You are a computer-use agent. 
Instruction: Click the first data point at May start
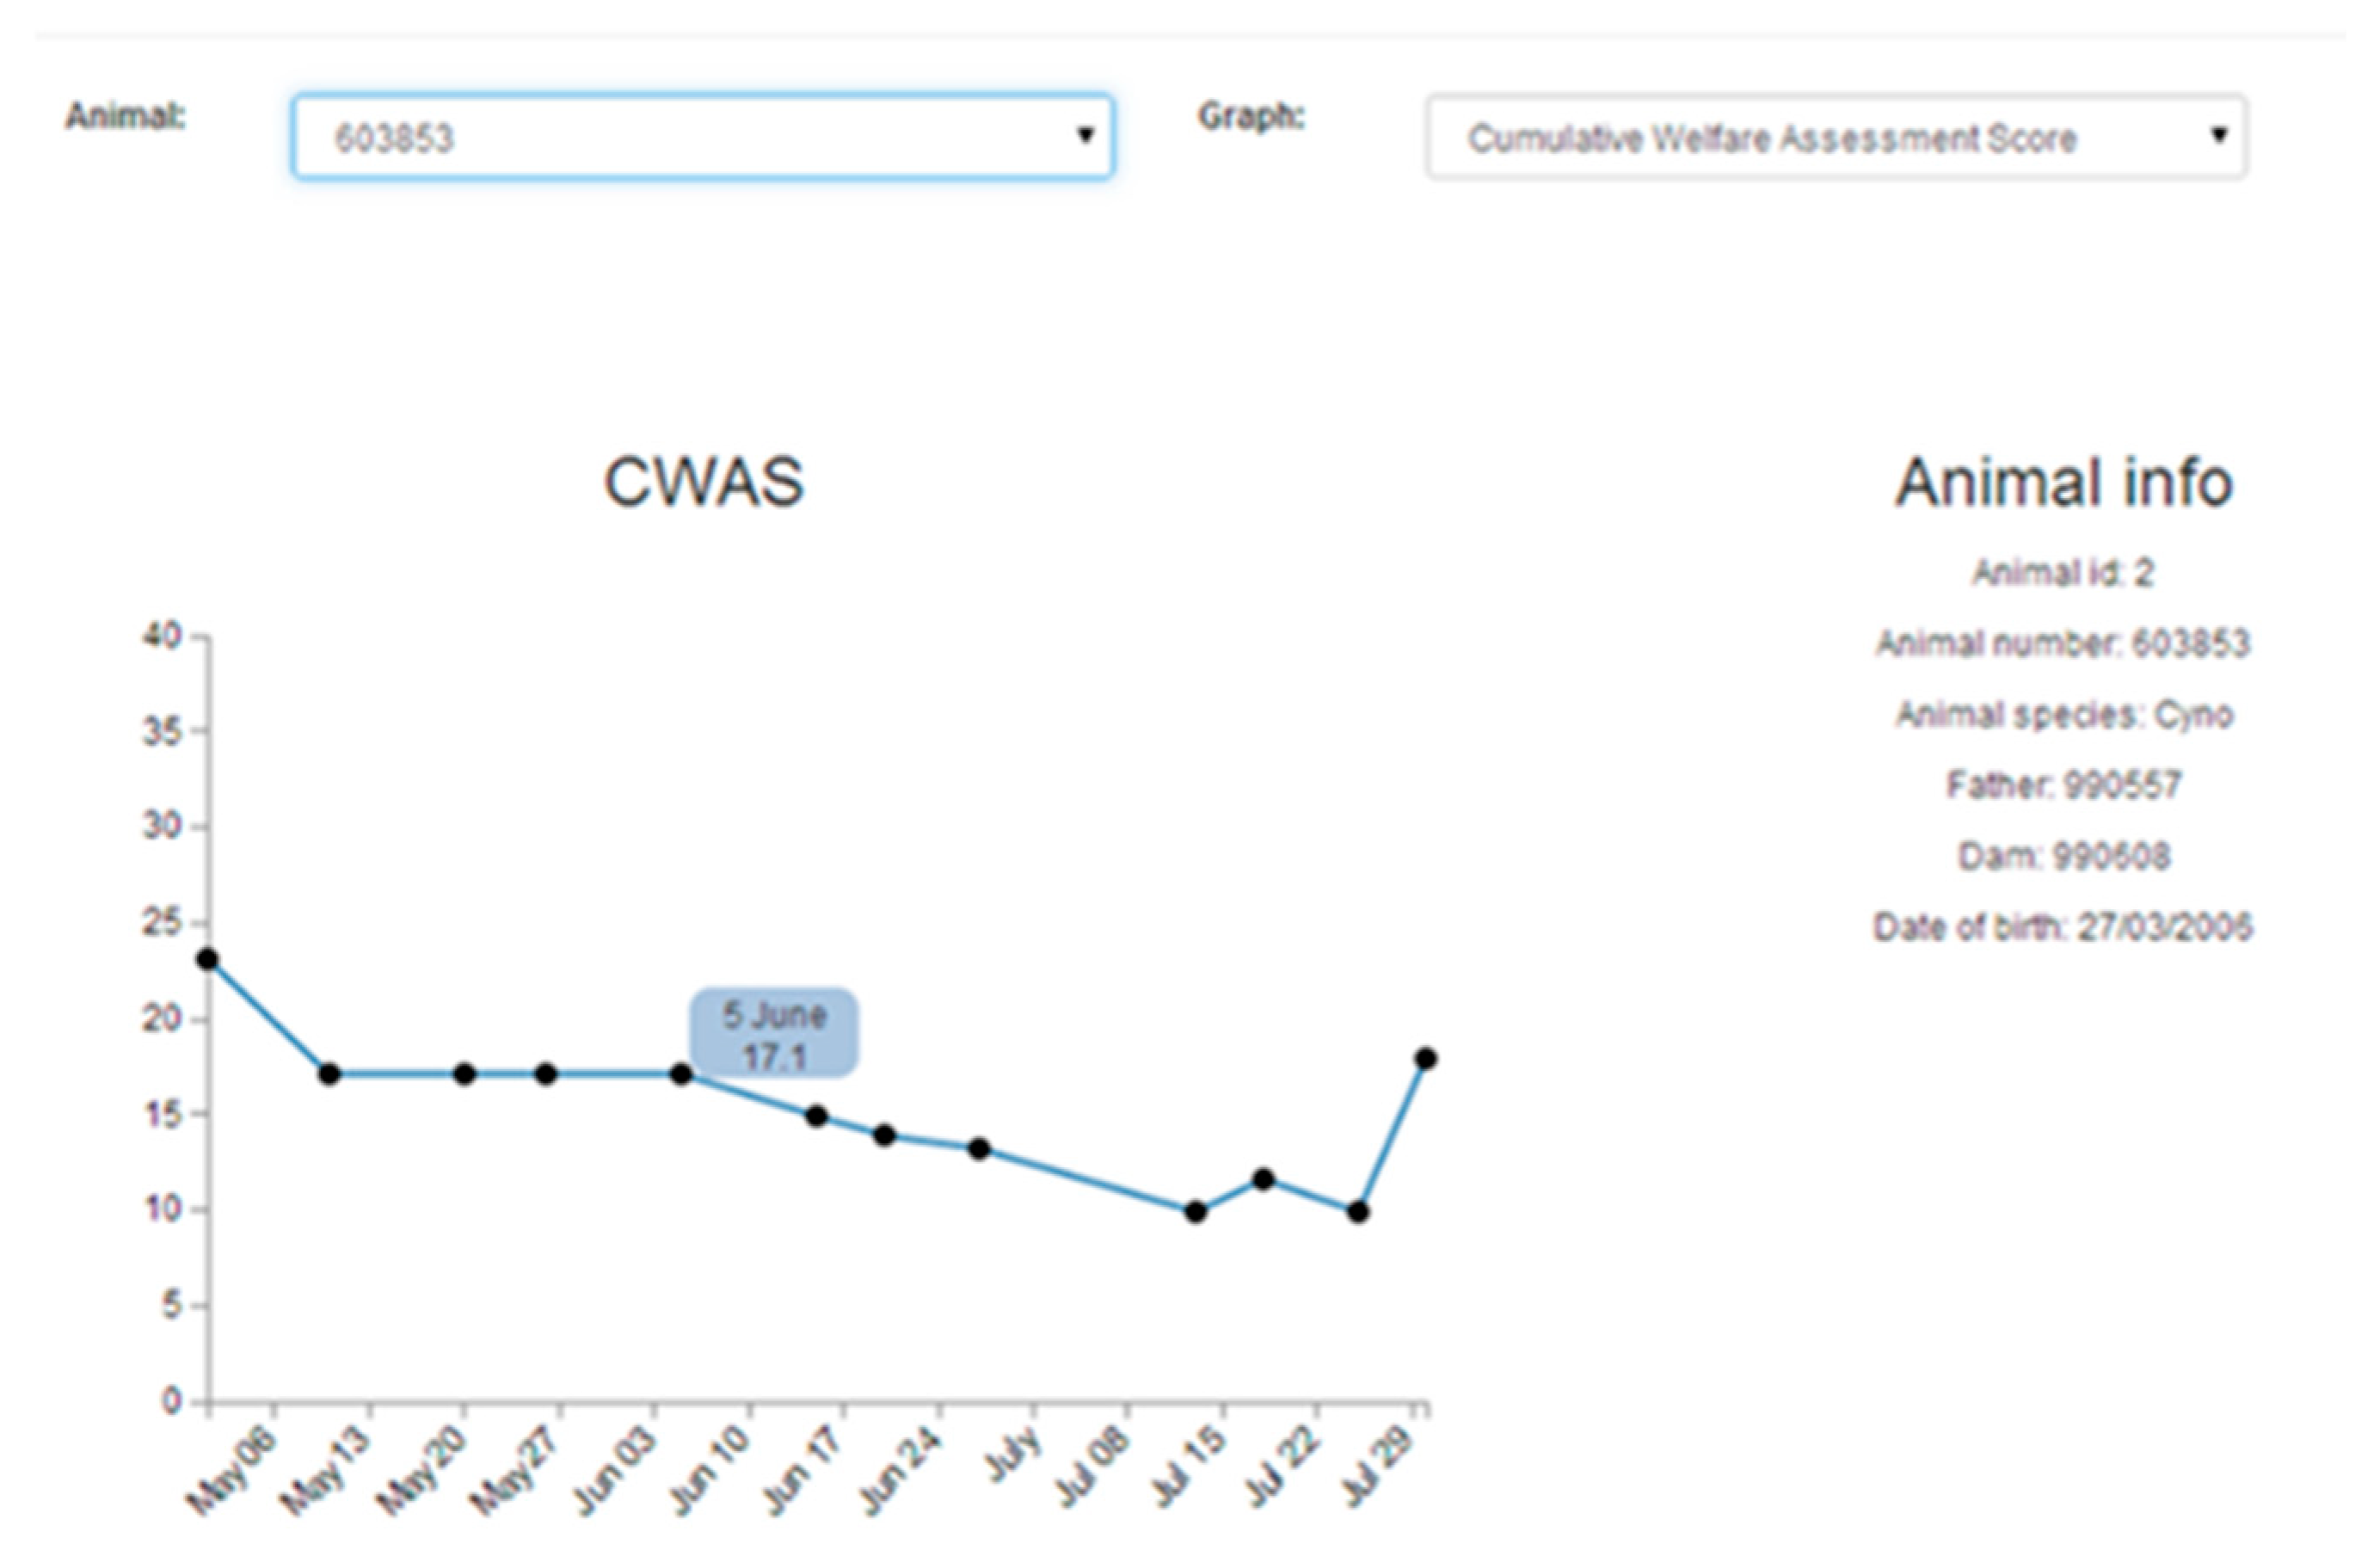[x=208, y=960]
